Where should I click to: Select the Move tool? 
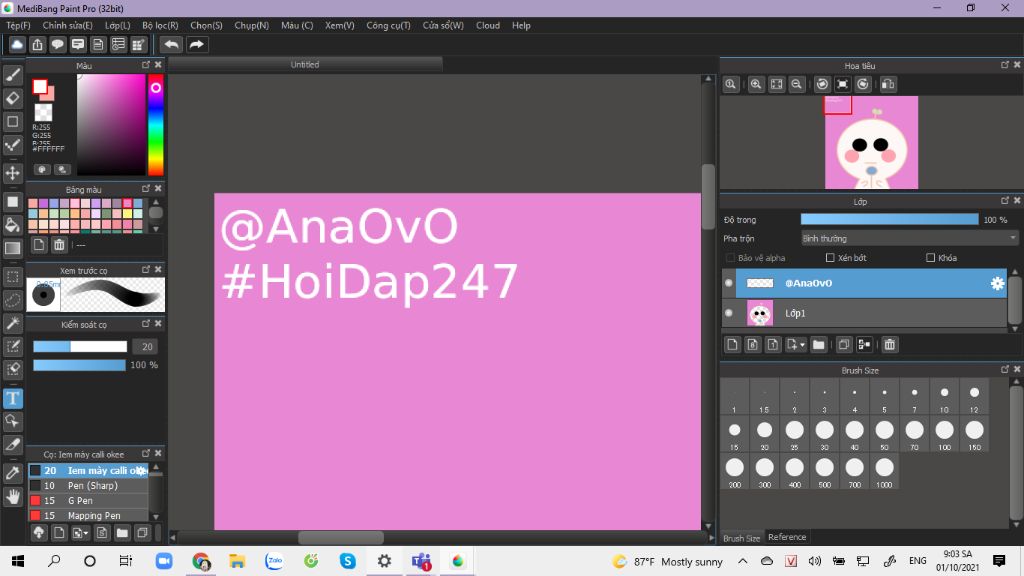(x=12, y=173)
